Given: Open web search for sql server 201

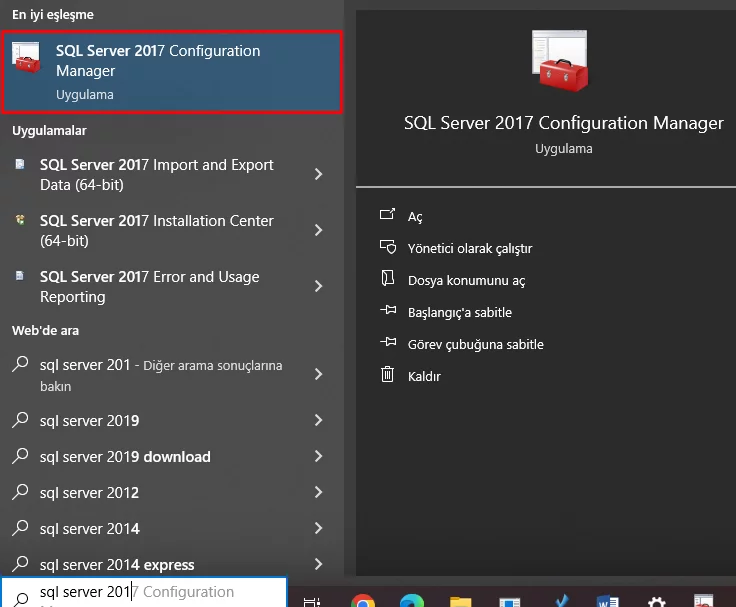Looking at the screenshot, I should pyautogui.click(x=161, y=375).
